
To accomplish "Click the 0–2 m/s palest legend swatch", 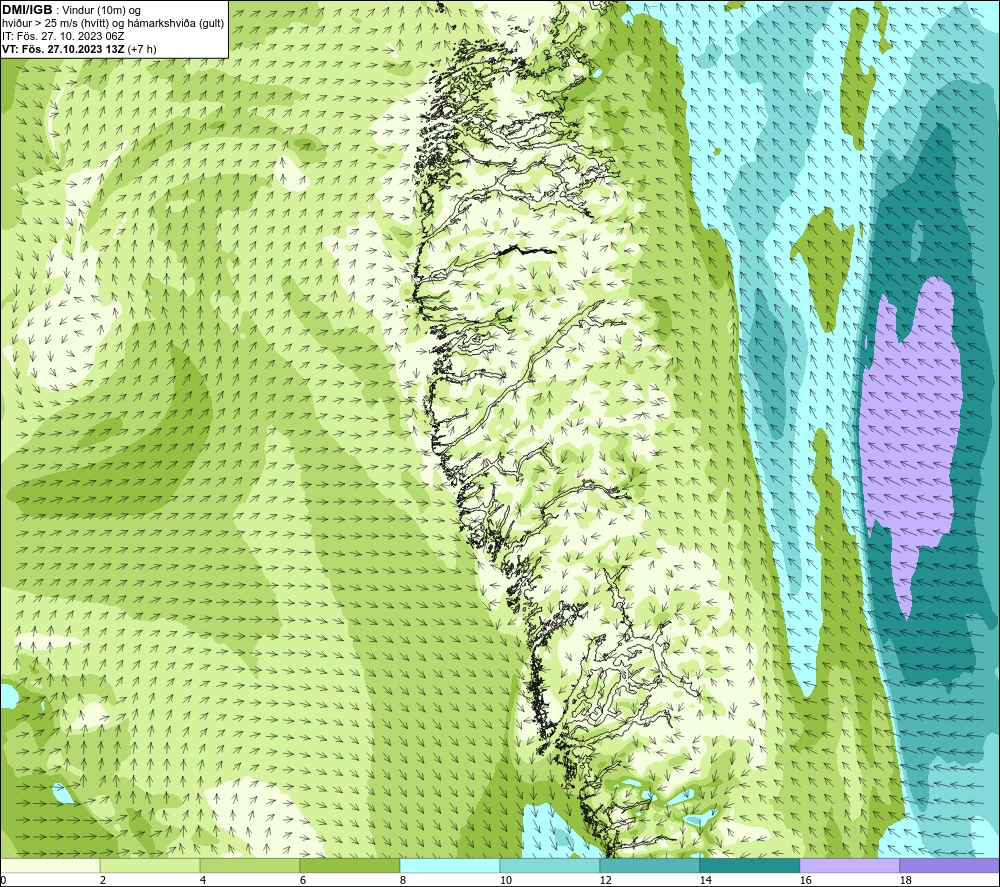I will (50, 865).
